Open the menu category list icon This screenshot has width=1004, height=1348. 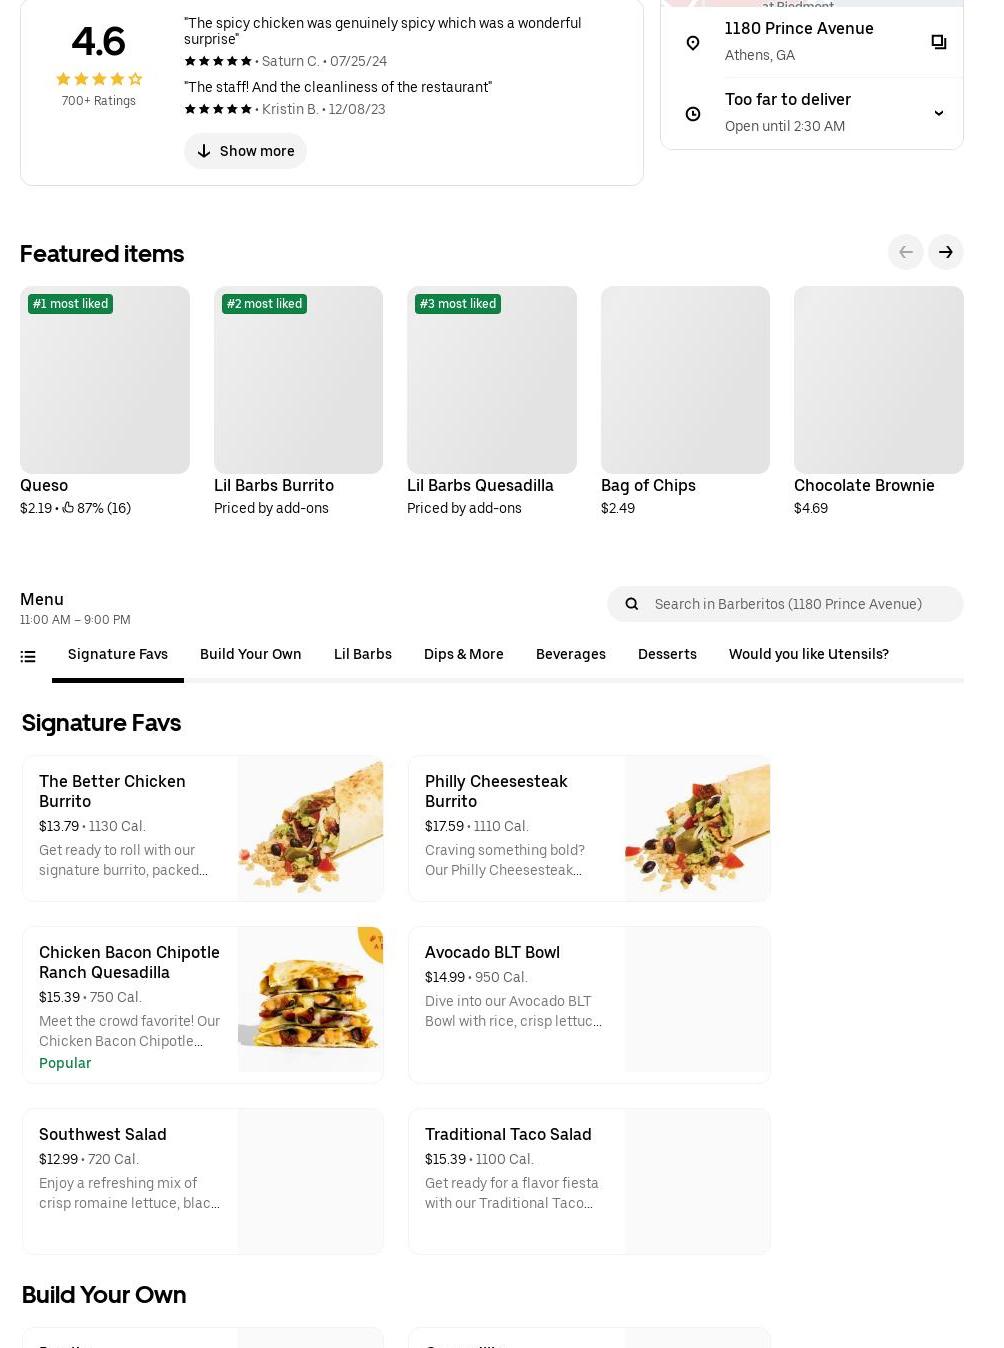point(28,656)
